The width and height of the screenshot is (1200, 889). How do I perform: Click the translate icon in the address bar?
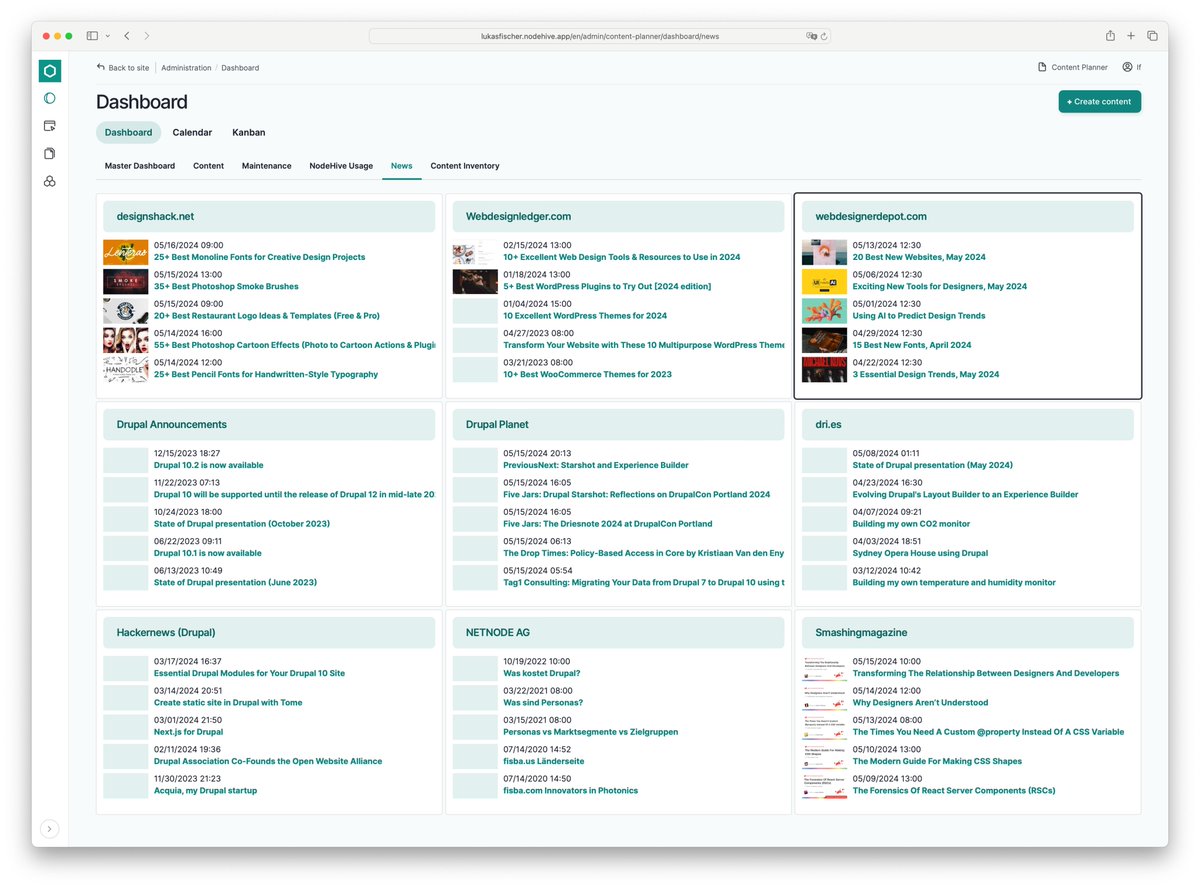coord(812,36)
